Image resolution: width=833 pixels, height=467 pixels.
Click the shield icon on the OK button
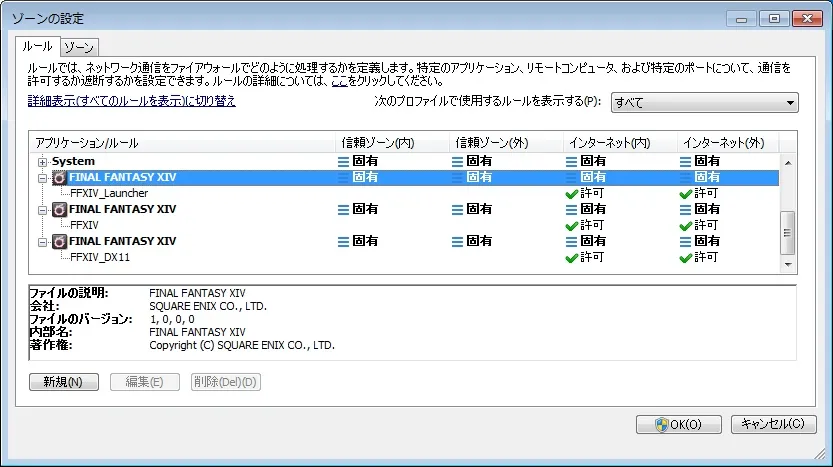[x=661, y=424]
